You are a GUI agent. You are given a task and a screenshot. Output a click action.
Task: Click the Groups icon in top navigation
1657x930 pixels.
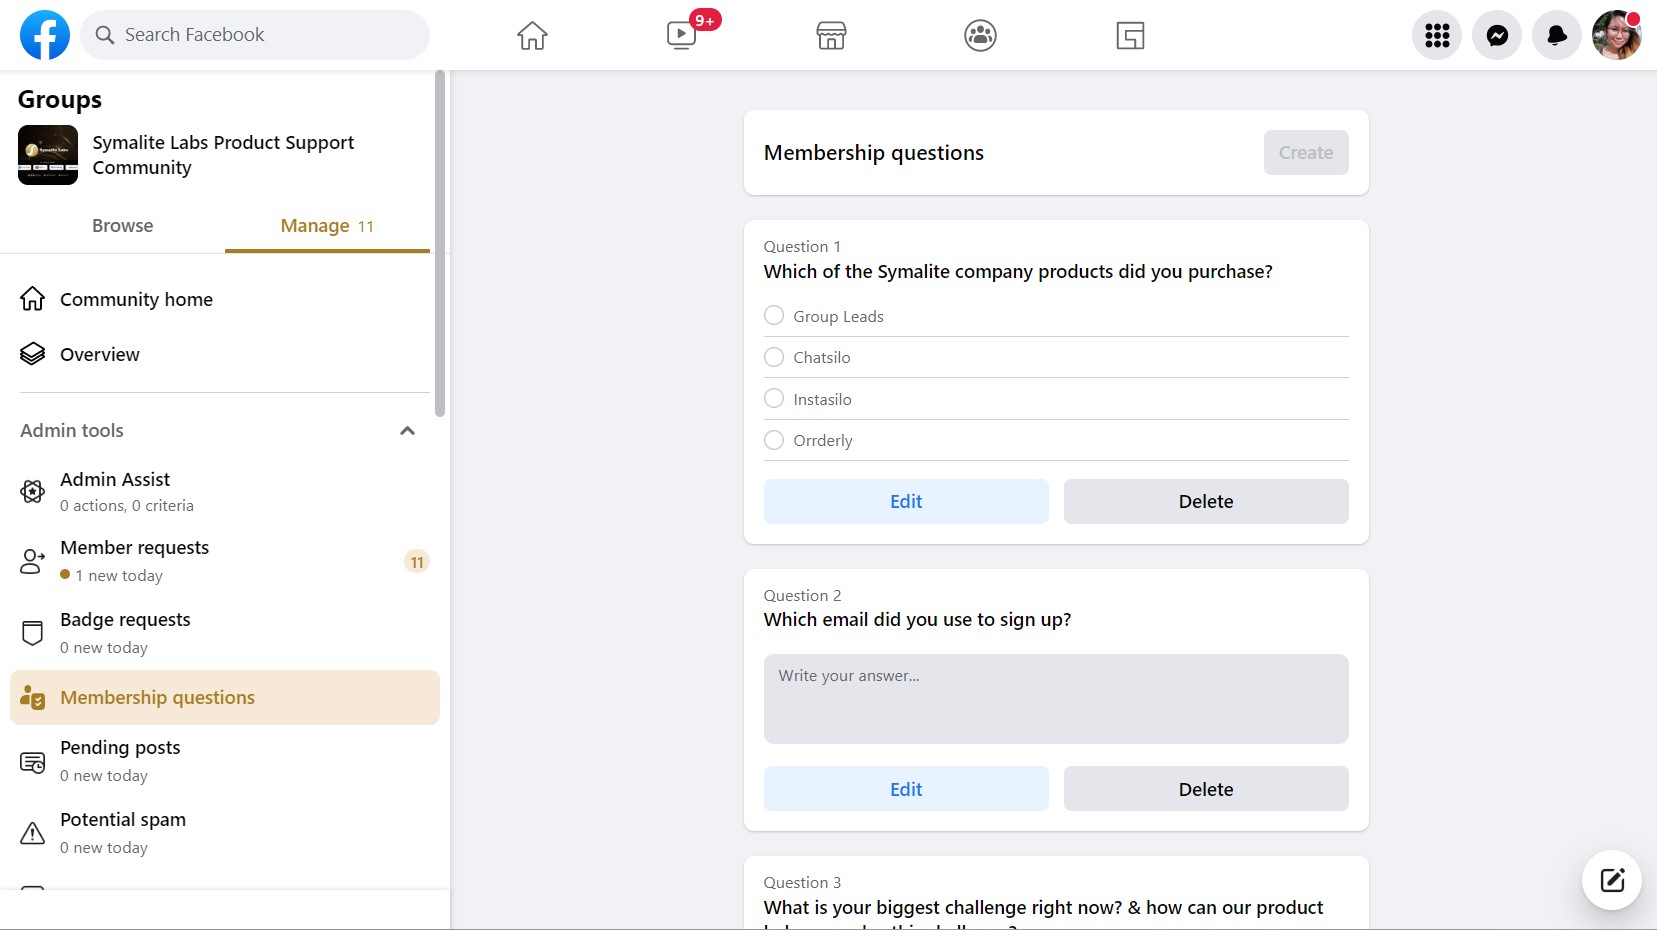[x=979, y=35]
